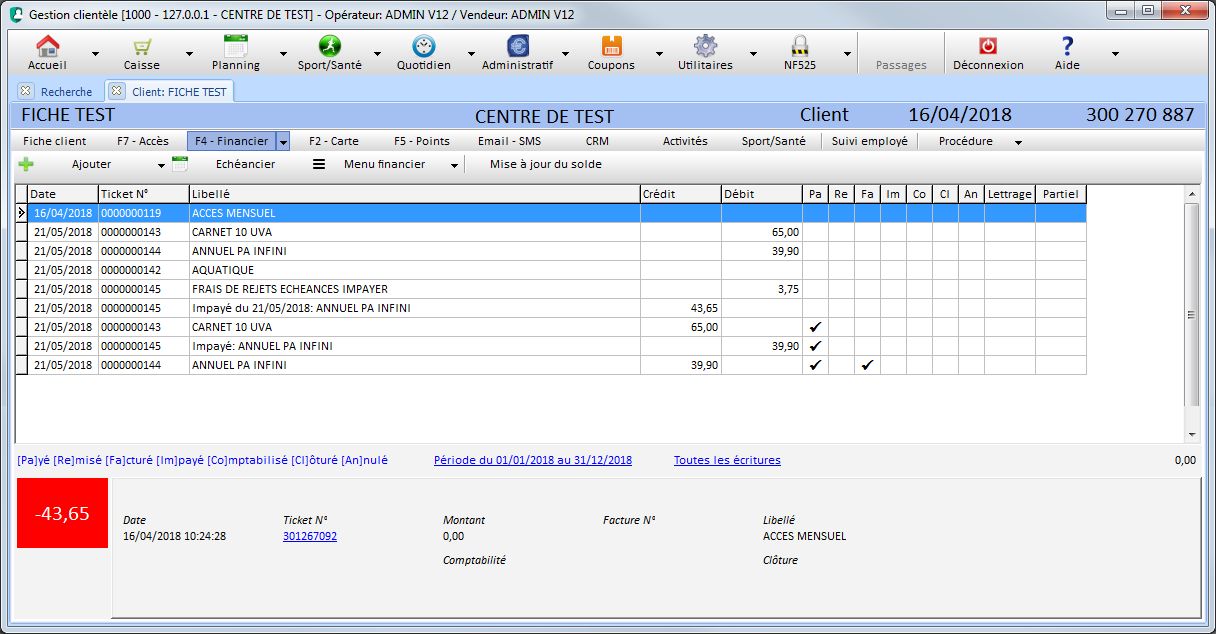
Task: Open the Activités tab
Action: click(x=685, y=141)
